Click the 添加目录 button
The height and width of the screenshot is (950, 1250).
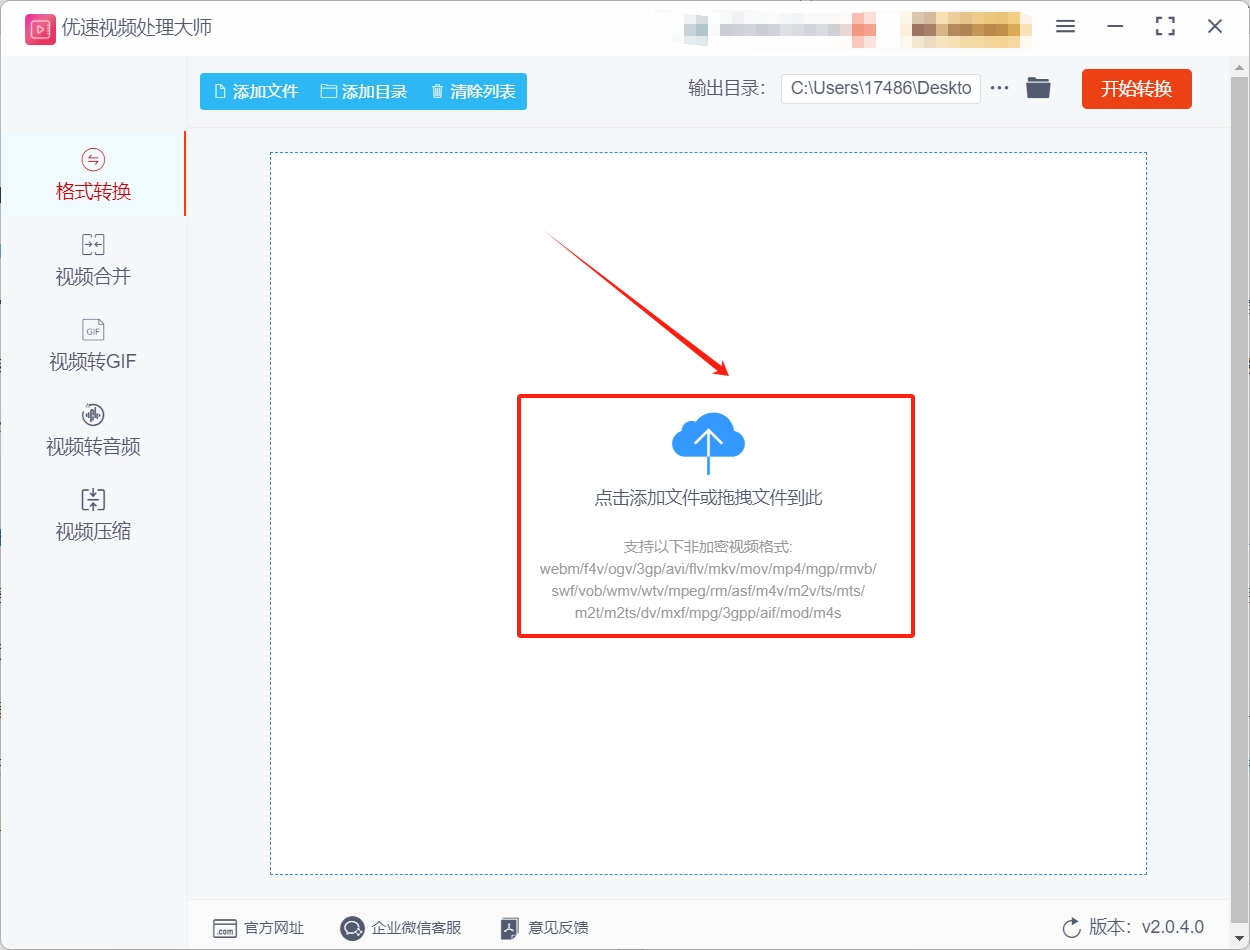pos(364,91)
